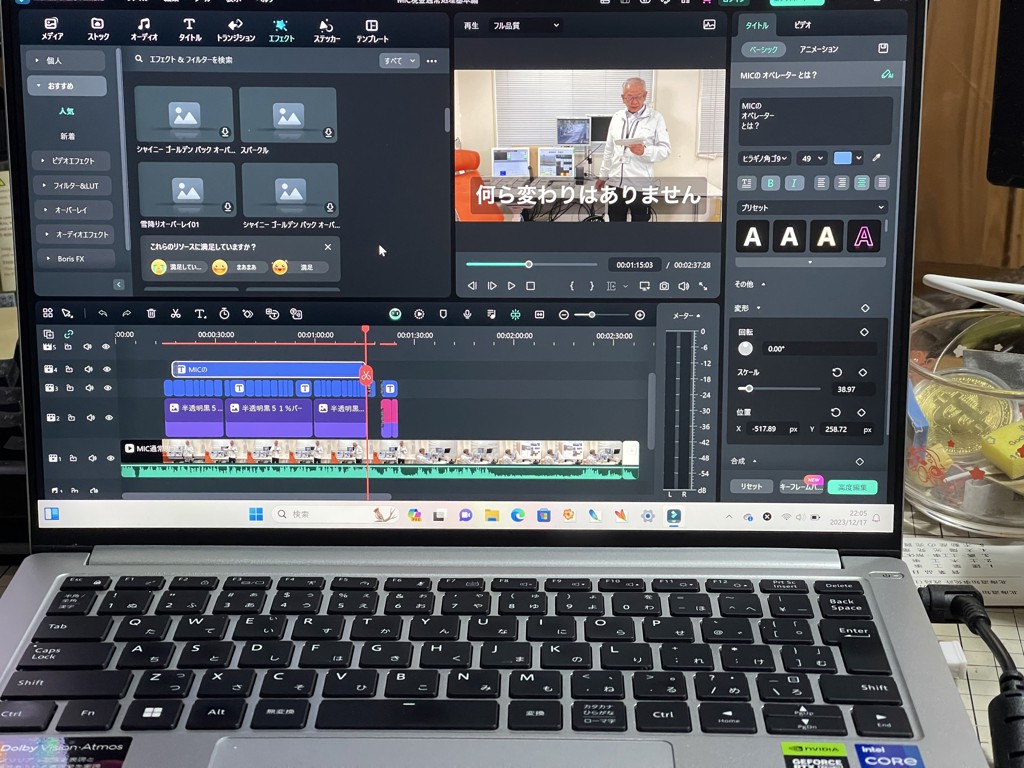Hide track 4 using its eye icon
This screenshot has height=768, width=1024.
click(x=106, y=370)
